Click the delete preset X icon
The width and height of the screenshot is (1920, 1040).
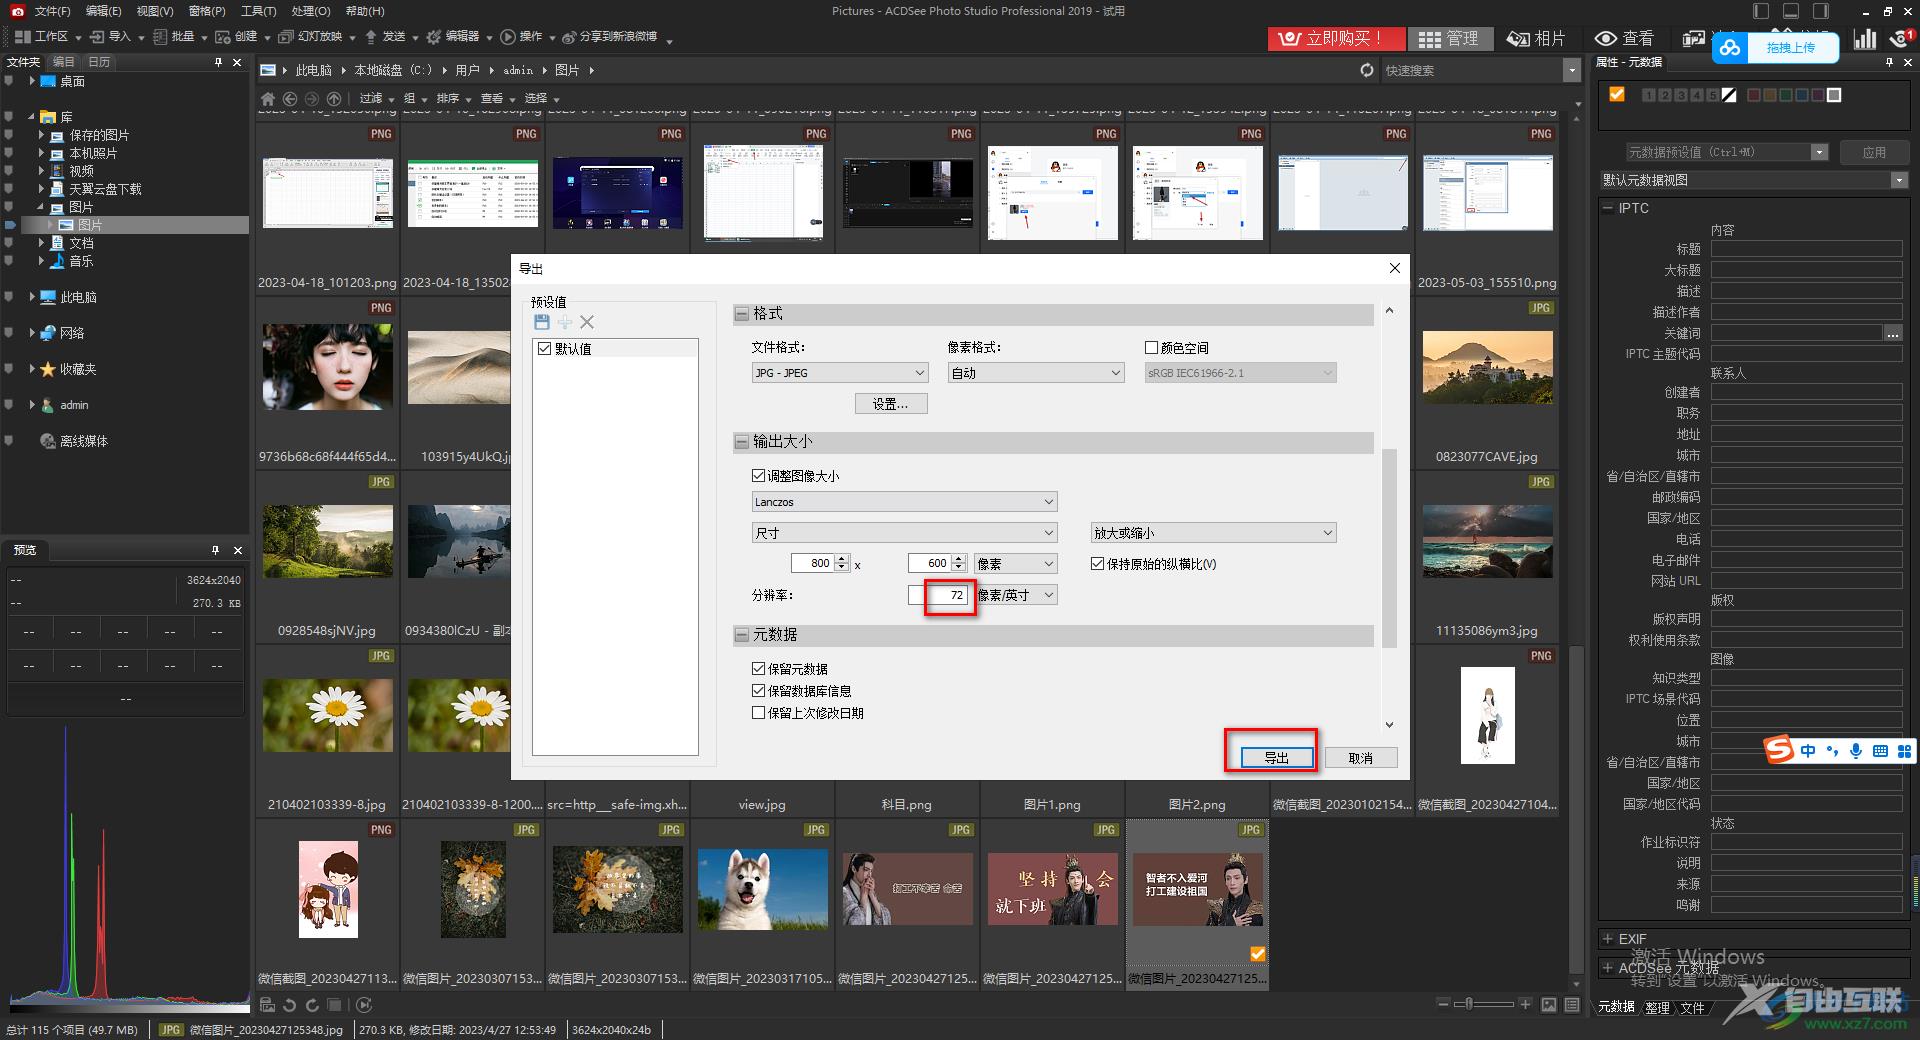click(x=587, y=322)
